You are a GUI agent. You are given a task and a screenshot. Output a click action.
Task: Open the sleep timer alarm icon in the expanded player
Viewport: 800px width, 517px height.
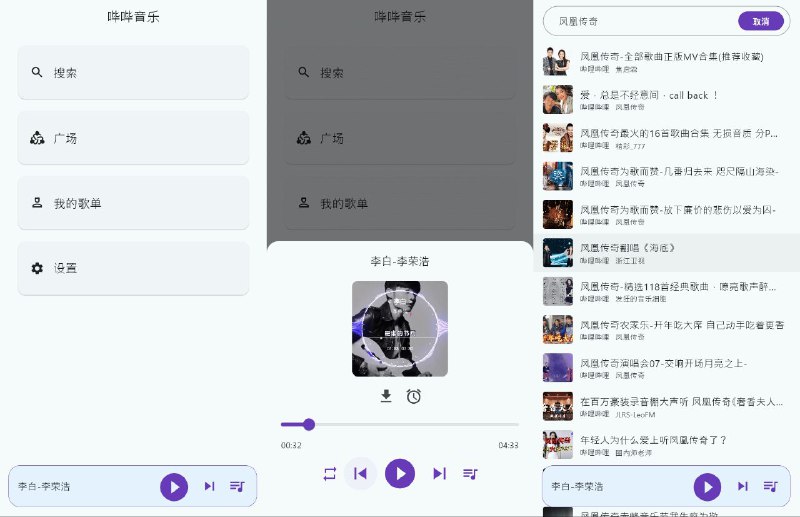pyautogui.click(x=414, y=396)
